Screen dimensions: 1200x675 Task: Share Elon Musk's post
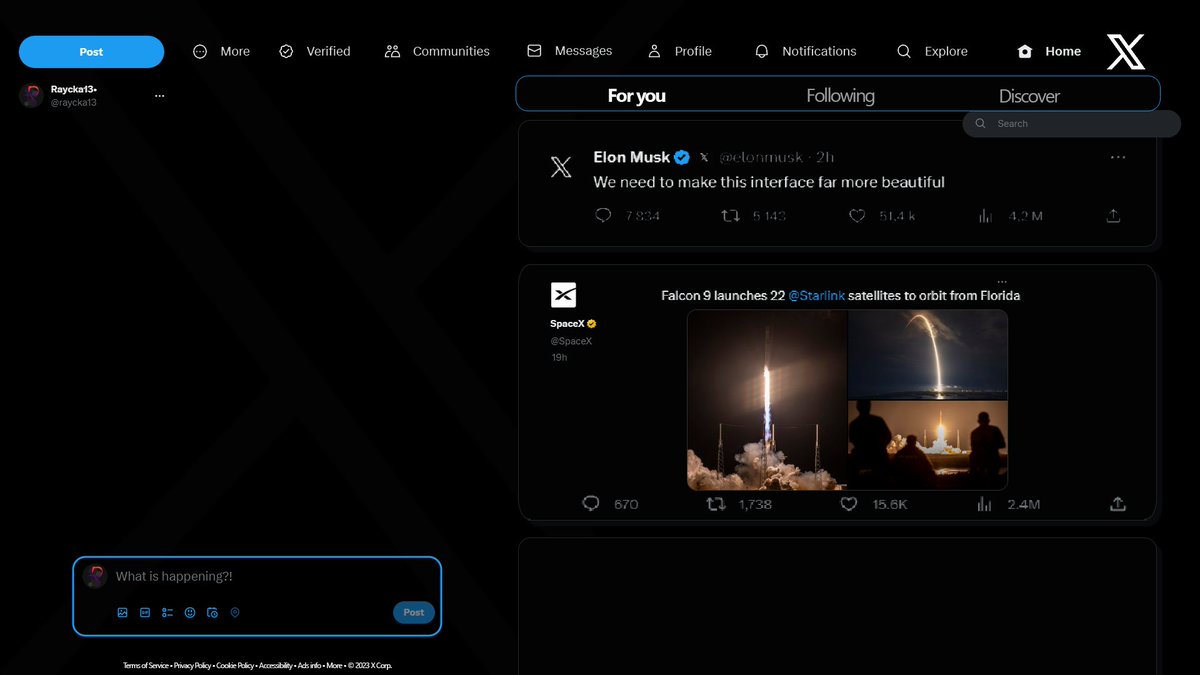coord(1113,215)
